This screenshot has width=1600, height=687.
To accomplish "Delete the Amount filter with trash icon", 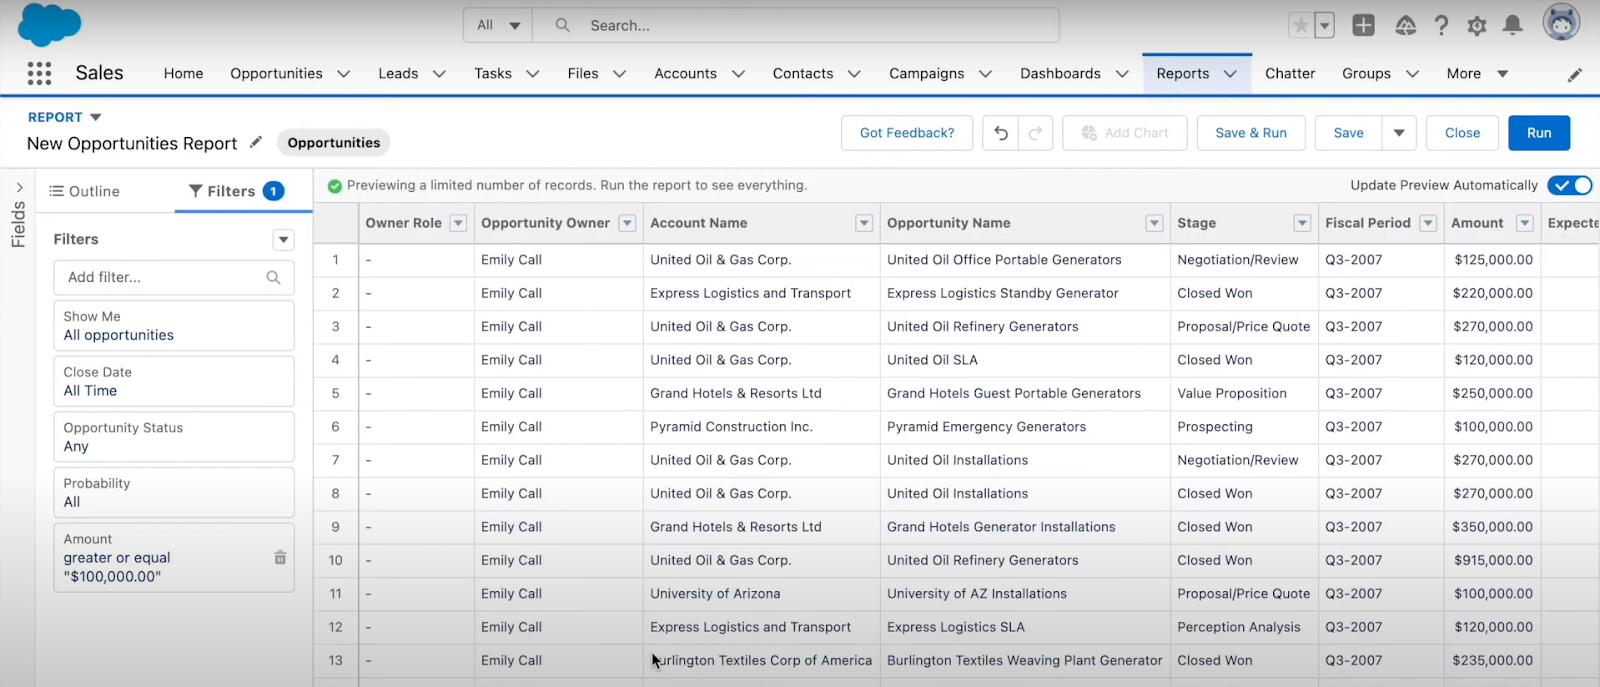I will [x=280, y=558].
